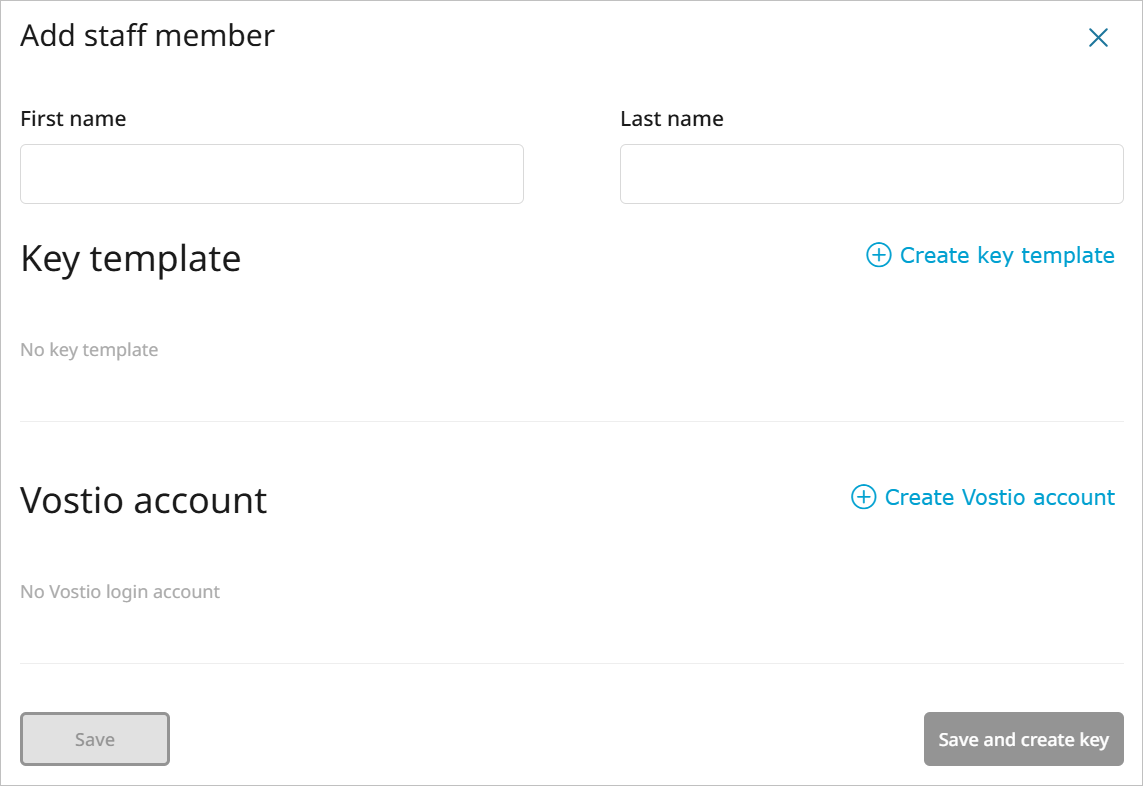Image resolution: width=1143 pixels, height=786 pixels.
Task: Select the Create Vostio account link
Action: coord(999,497)
